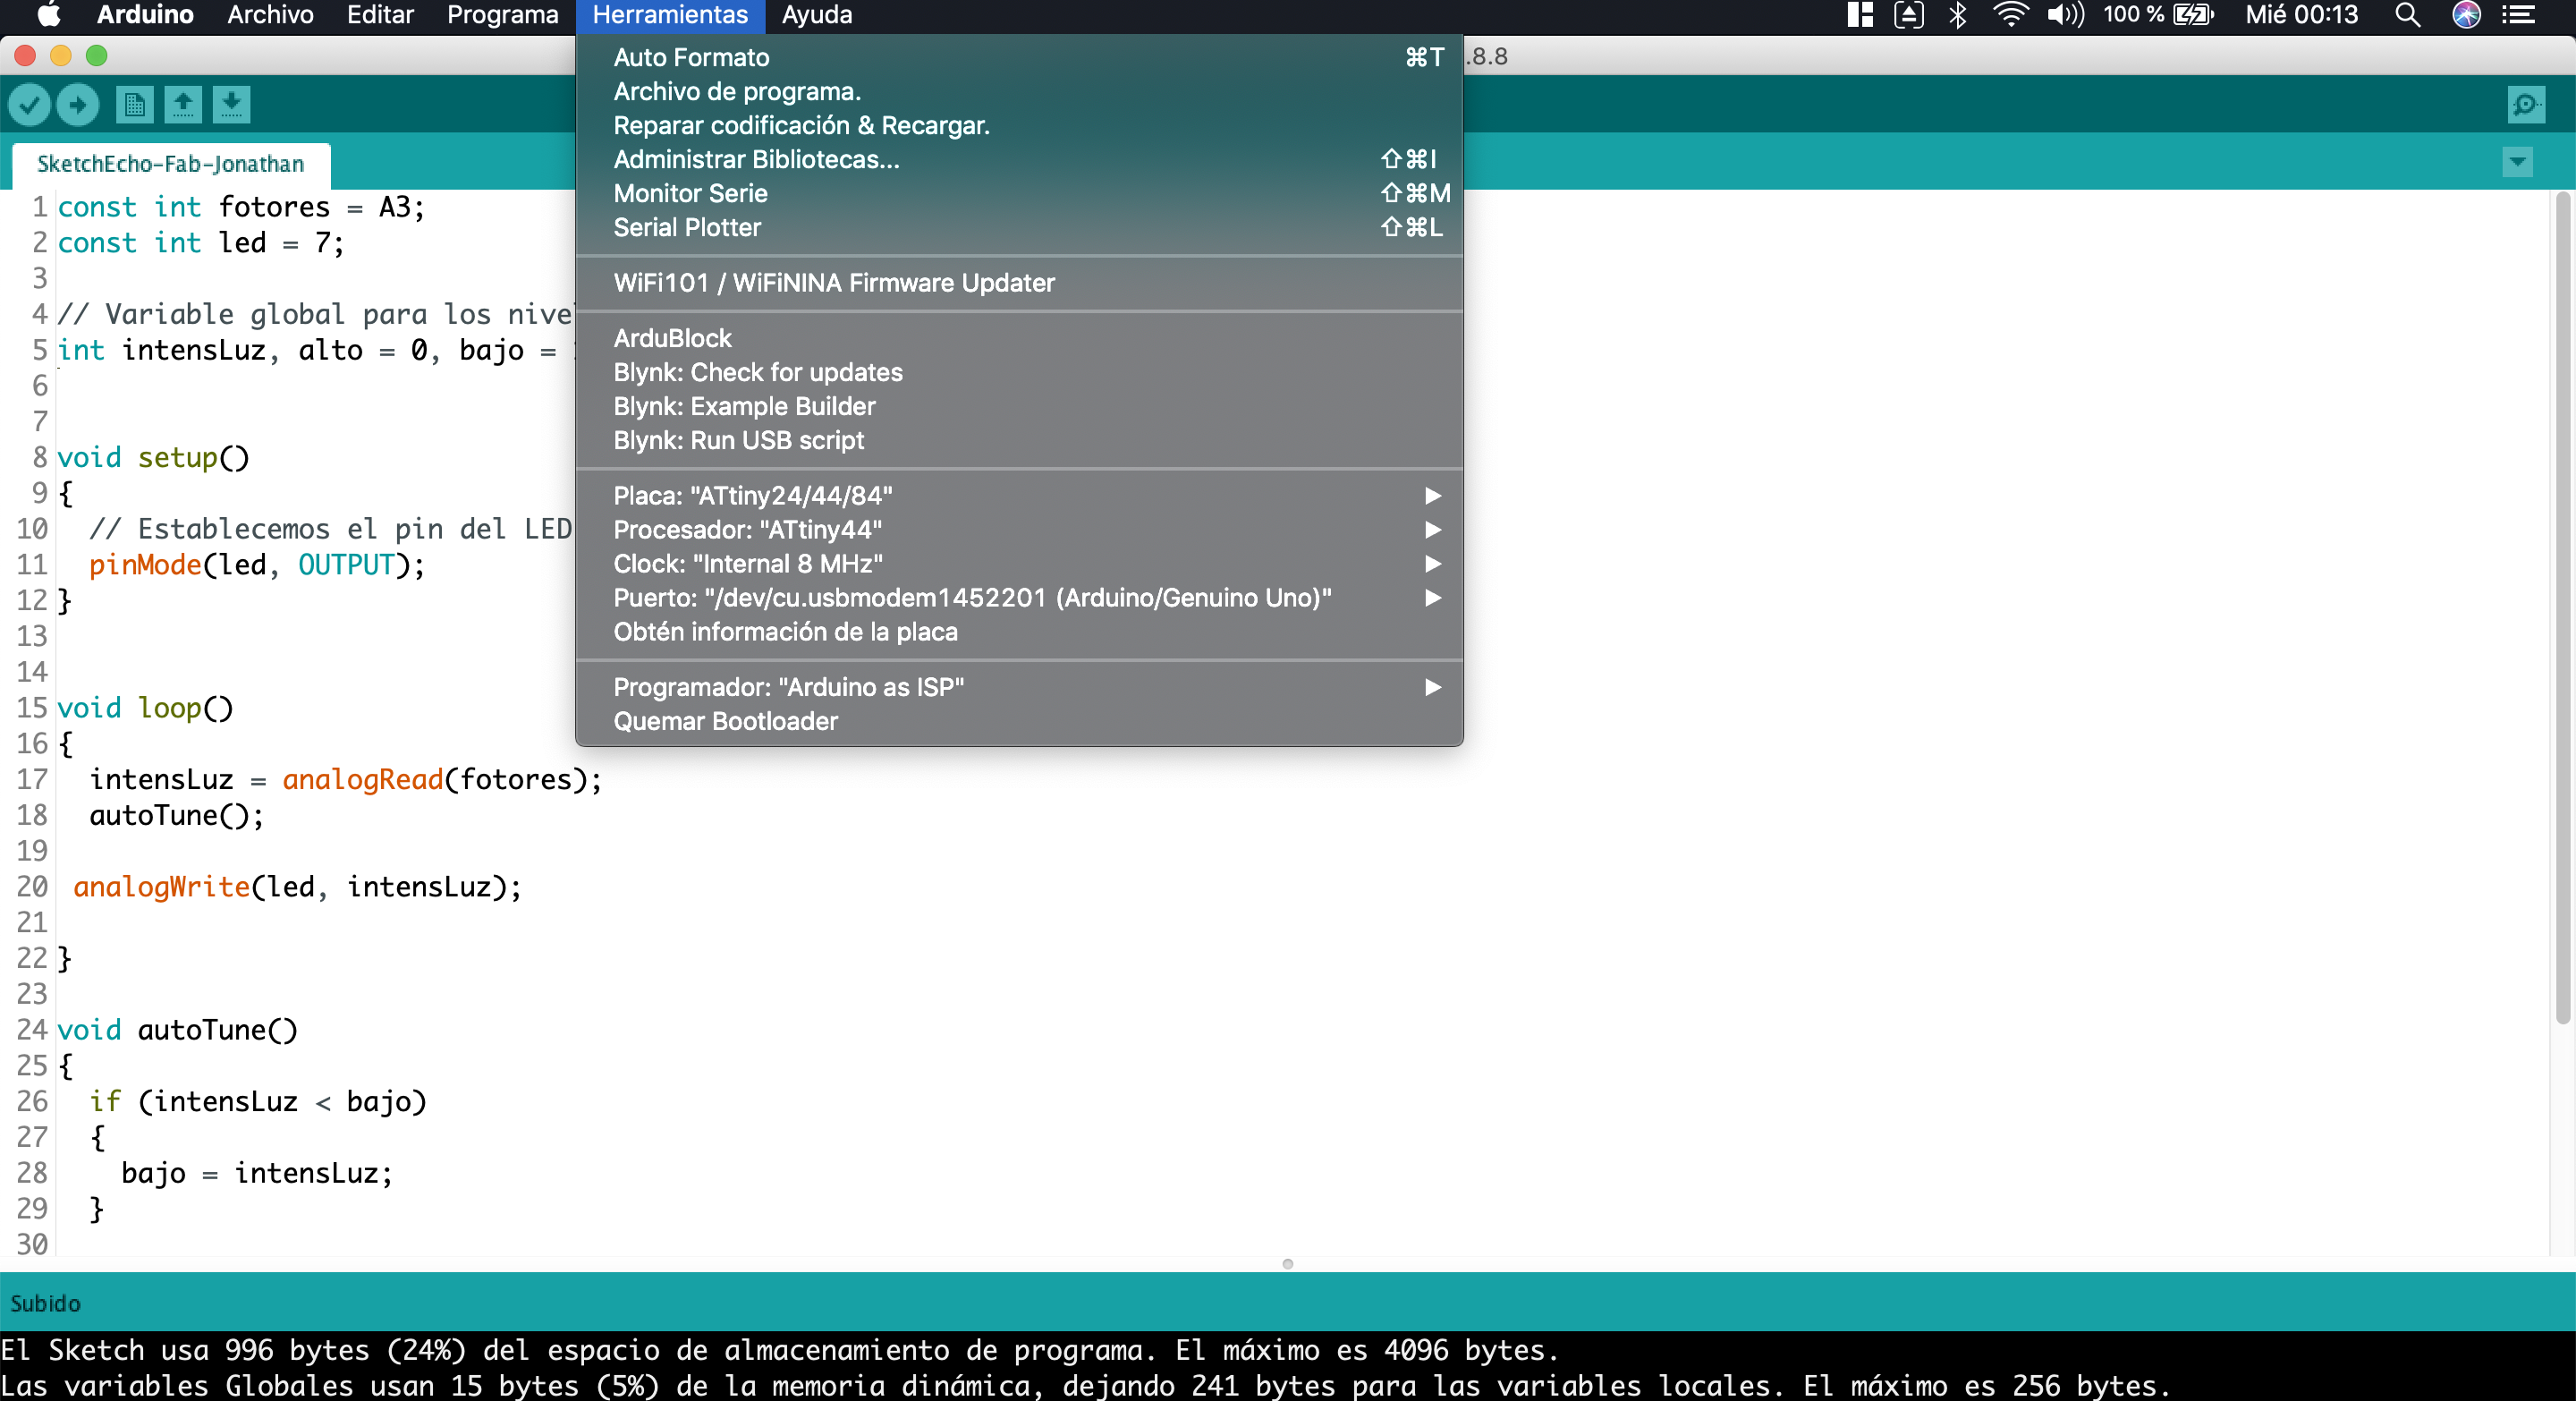Click the Verify sketch checkmark icon
This screenshot has width=2576, height=1401.
click(x=30, y=104)
